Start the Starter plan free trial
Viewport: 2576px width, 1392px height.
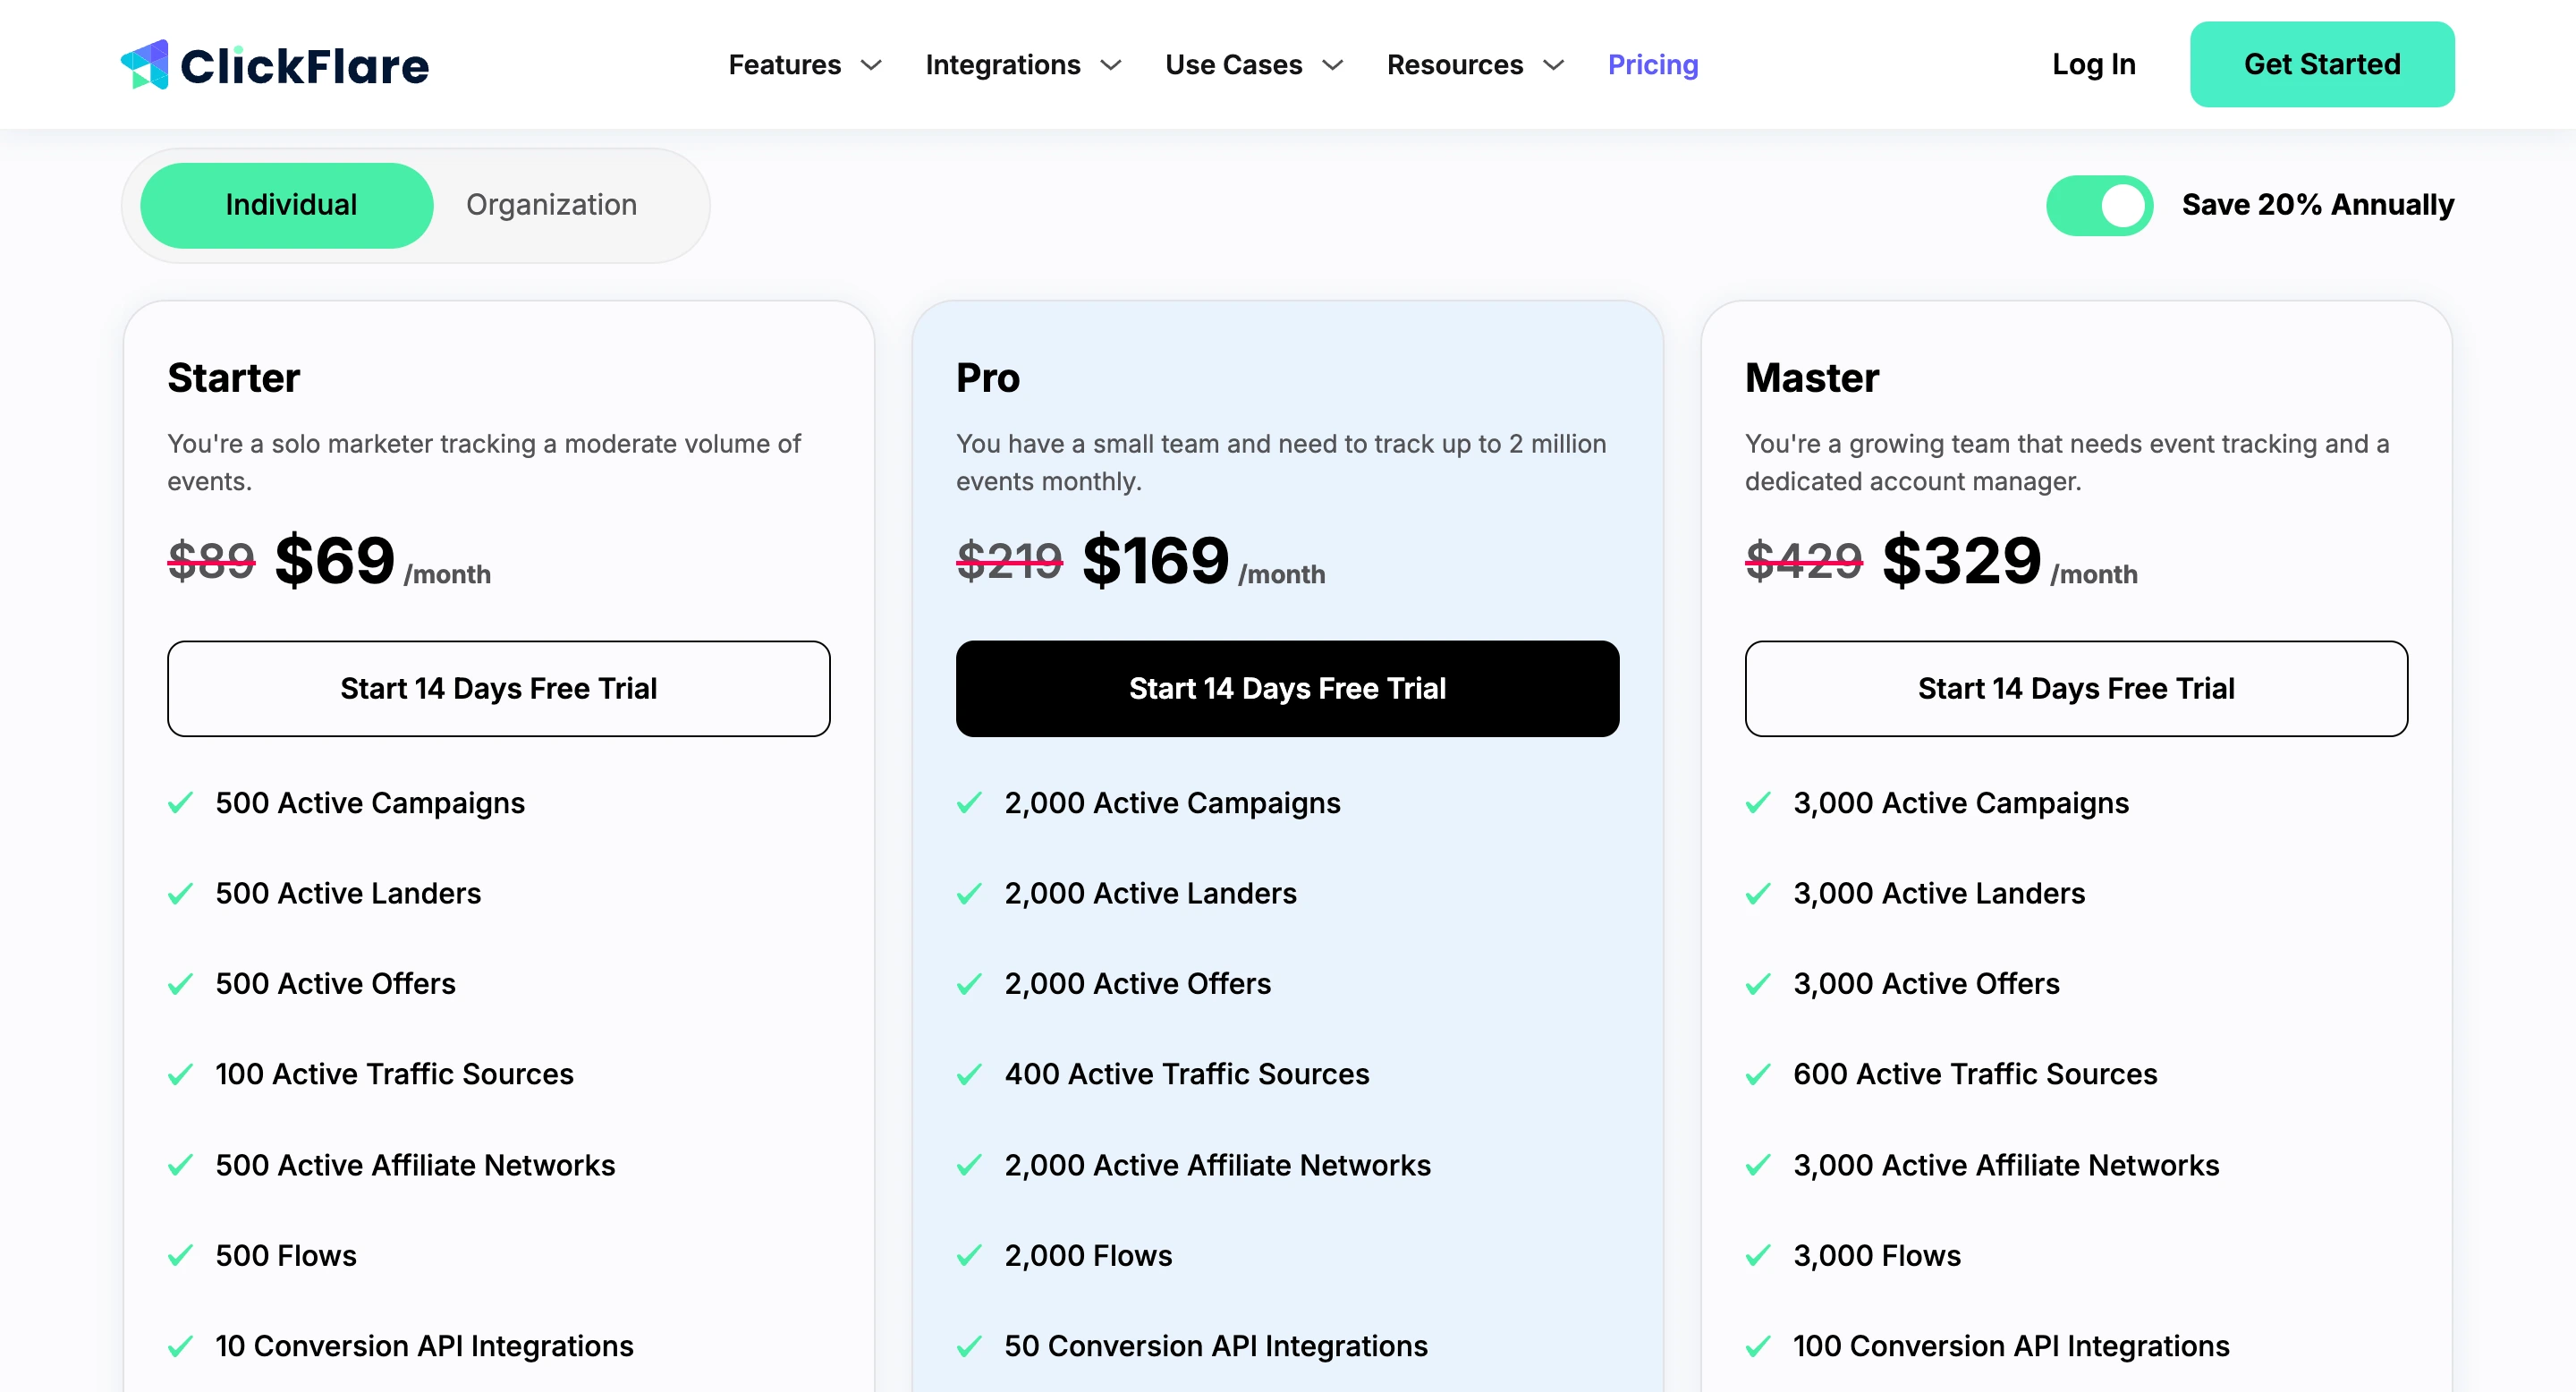(x=499, y=689)
